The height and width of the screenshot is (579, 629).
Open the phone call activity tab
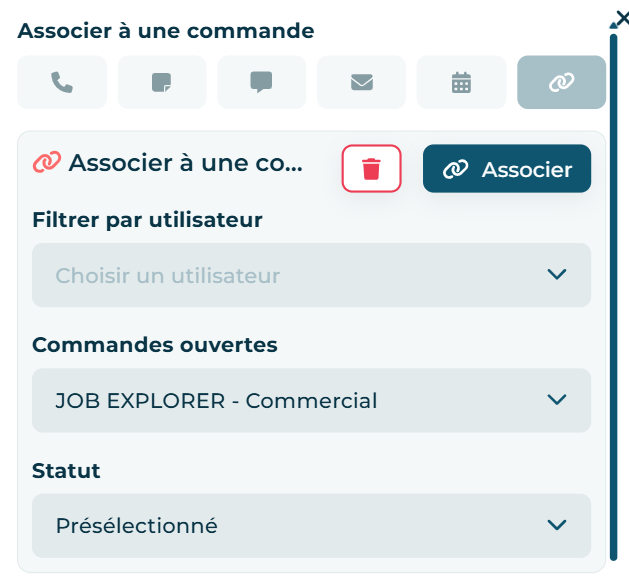[62, 82]
